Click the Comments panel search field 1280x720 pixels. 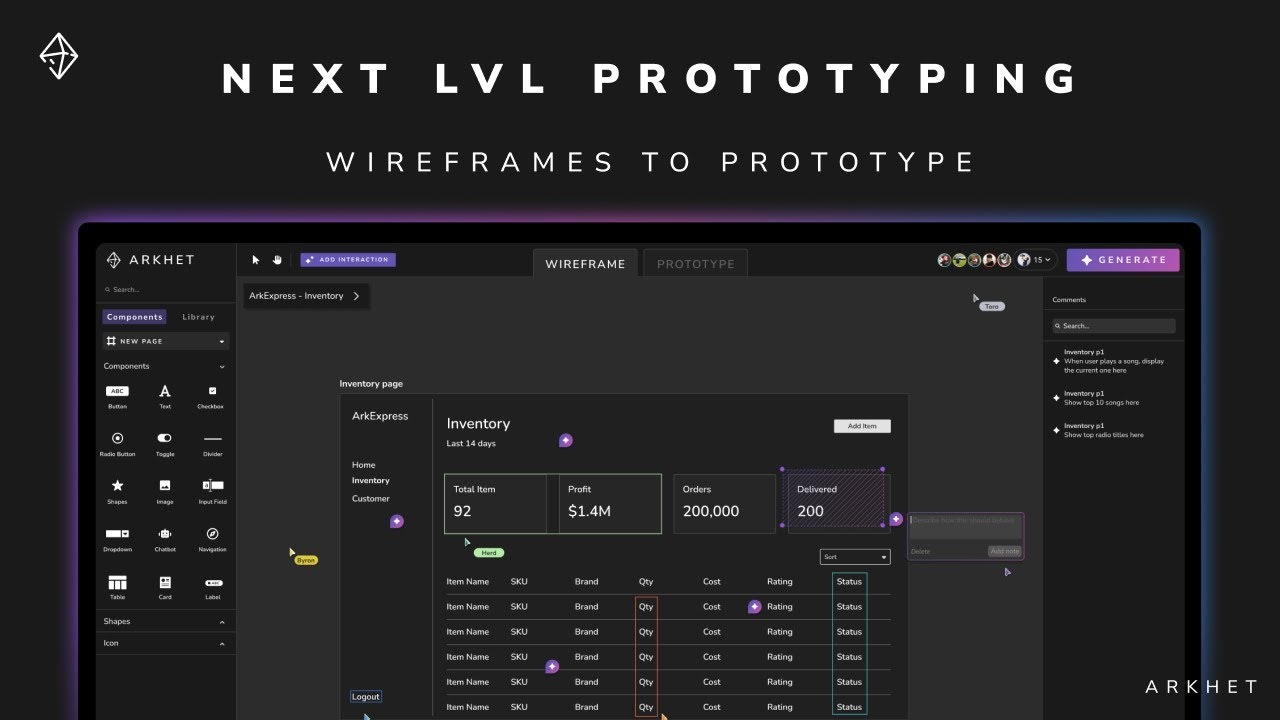coord(1113,326)
